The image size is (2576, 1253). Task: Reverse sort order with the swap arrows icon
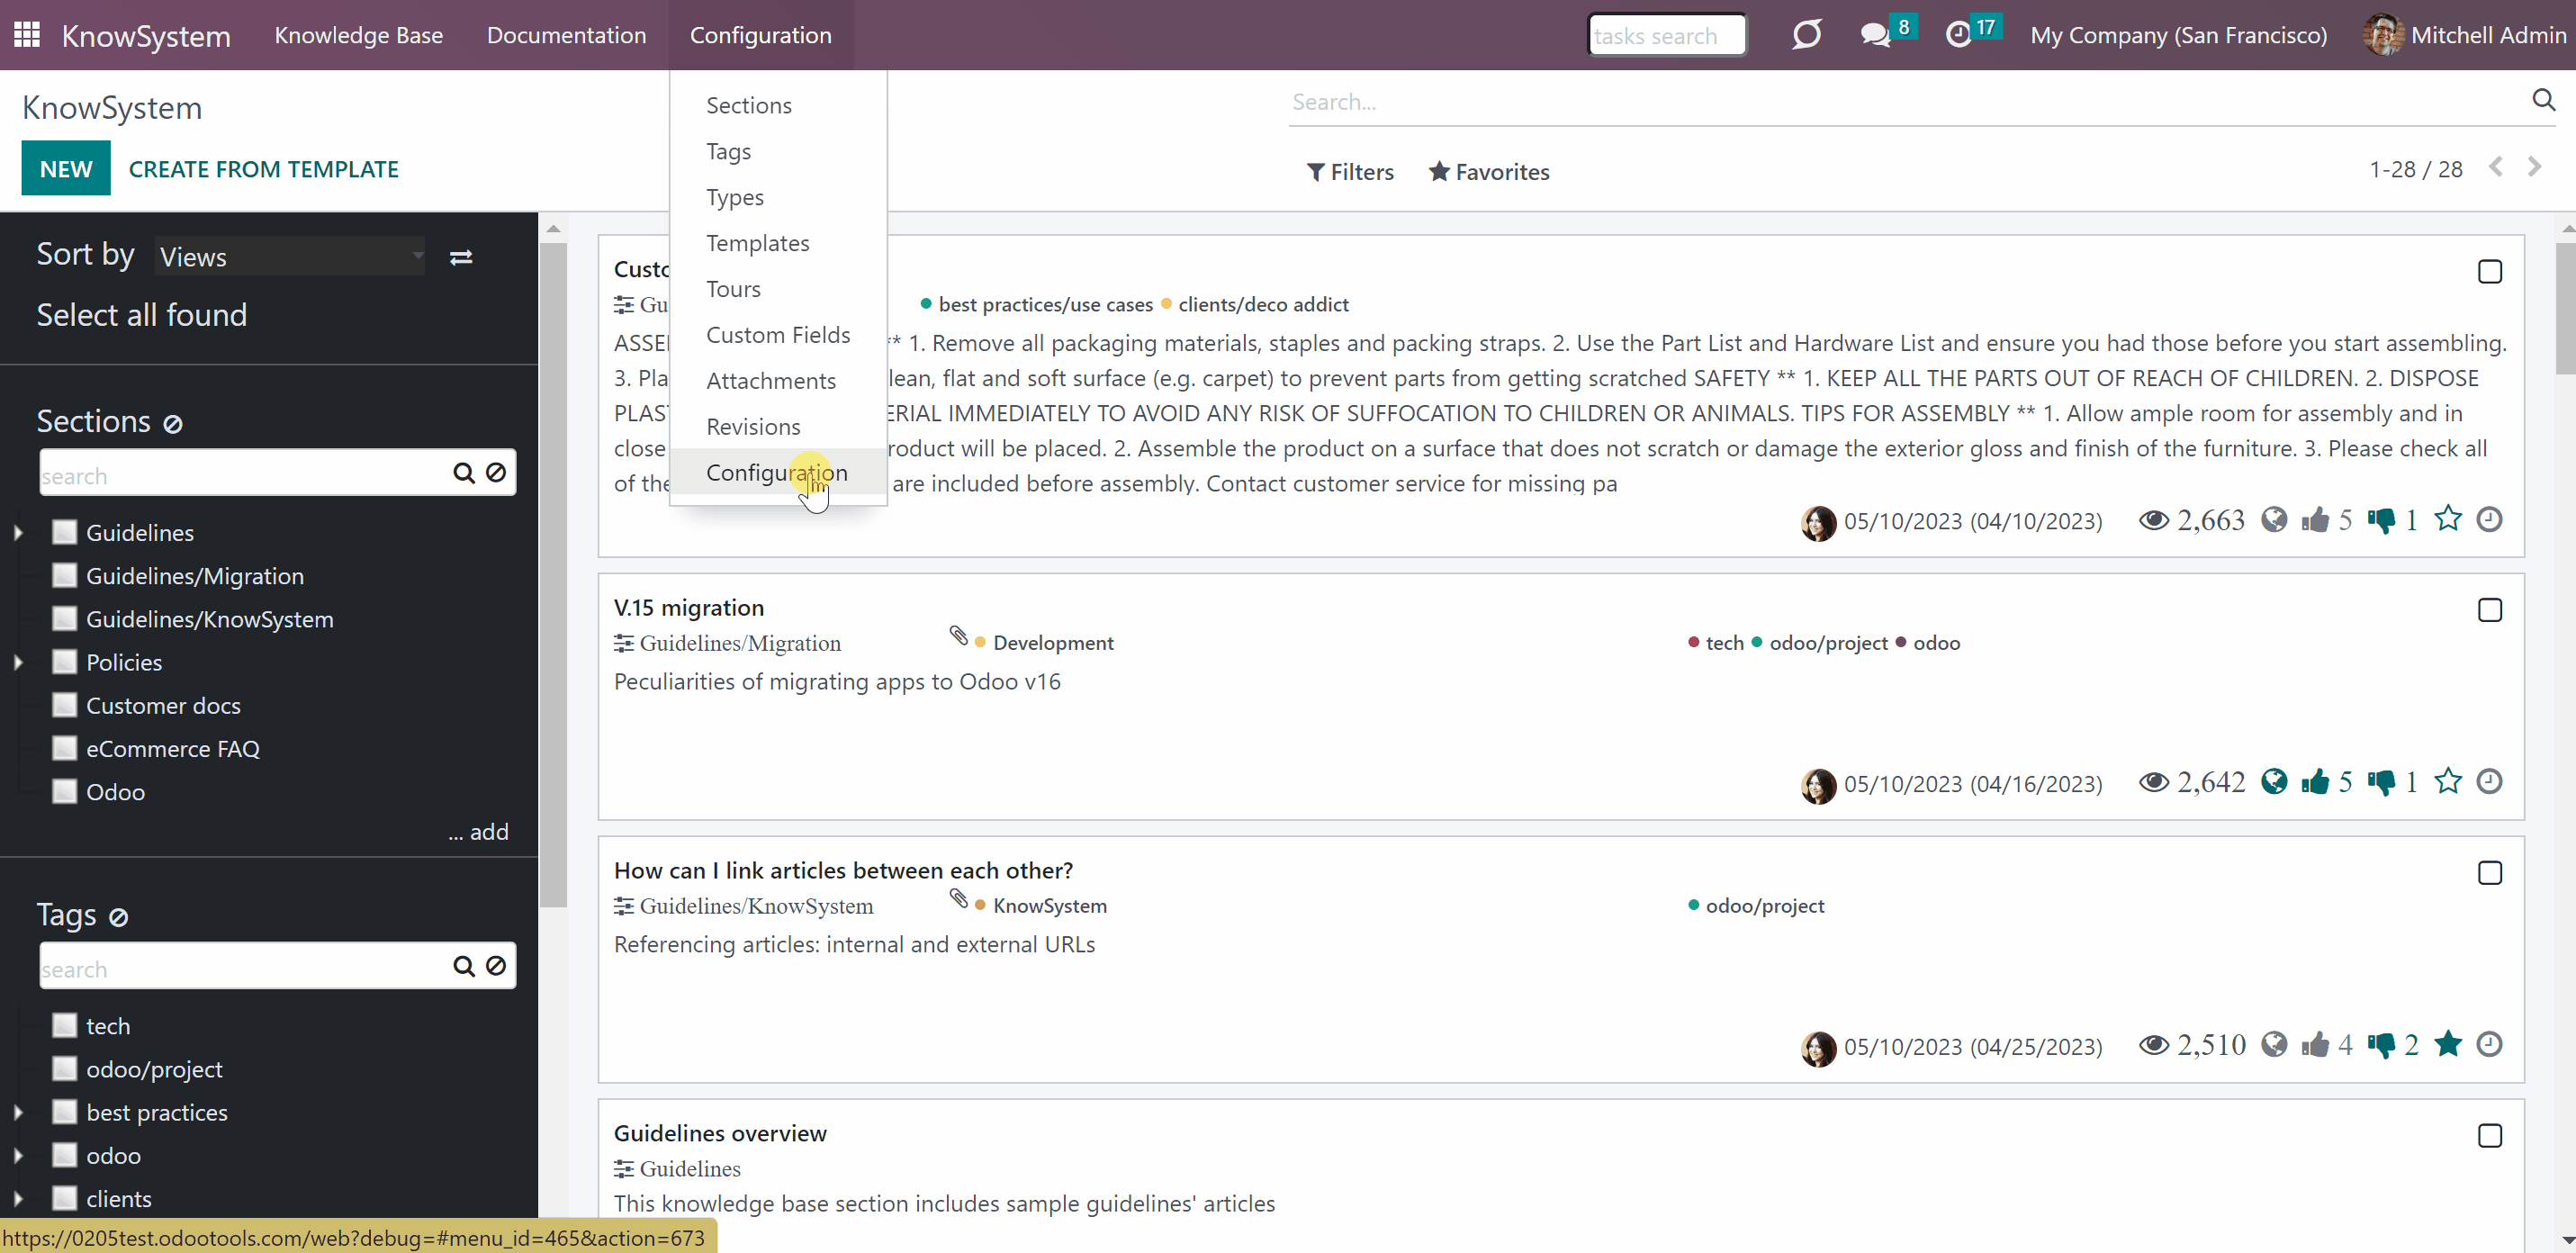tap(461, 257)
